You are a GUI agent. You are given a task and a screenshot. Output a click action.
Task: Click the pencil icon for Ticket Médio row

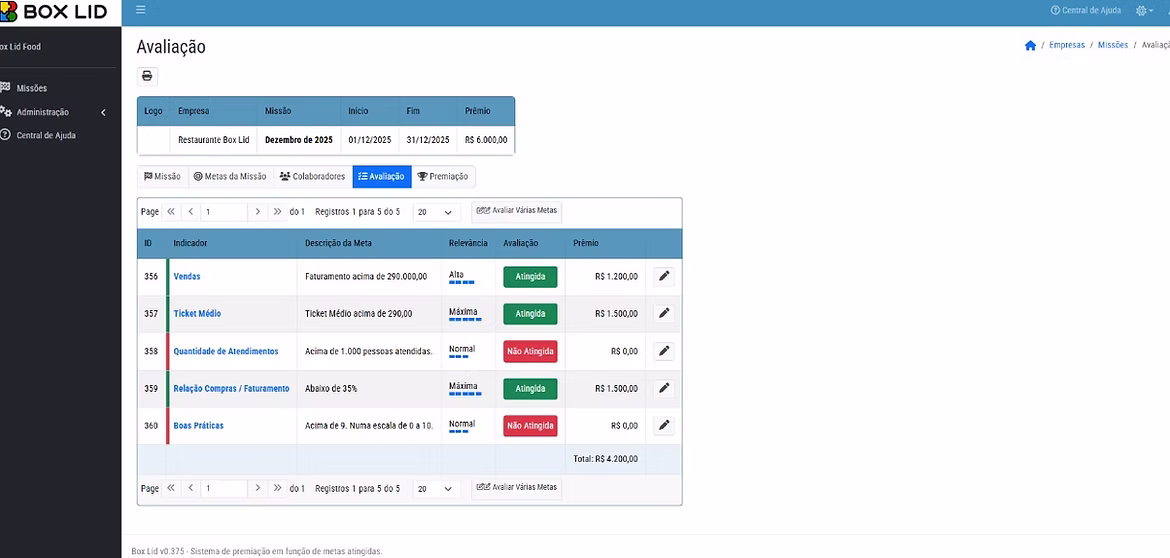[664, 313]
